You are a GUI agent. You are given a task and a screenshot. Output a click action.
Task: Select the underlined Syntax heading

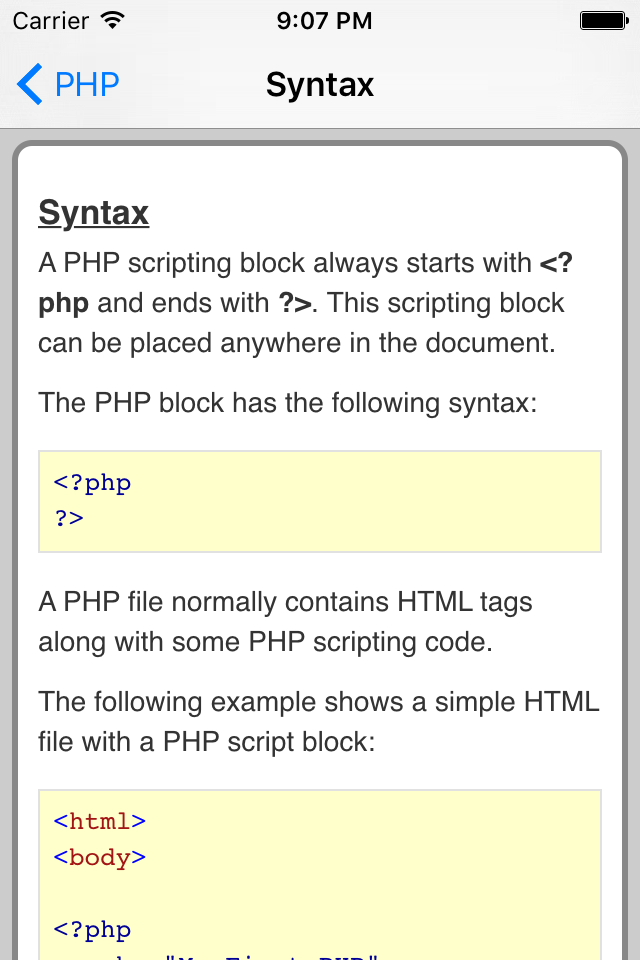click(x=93, y=212)
